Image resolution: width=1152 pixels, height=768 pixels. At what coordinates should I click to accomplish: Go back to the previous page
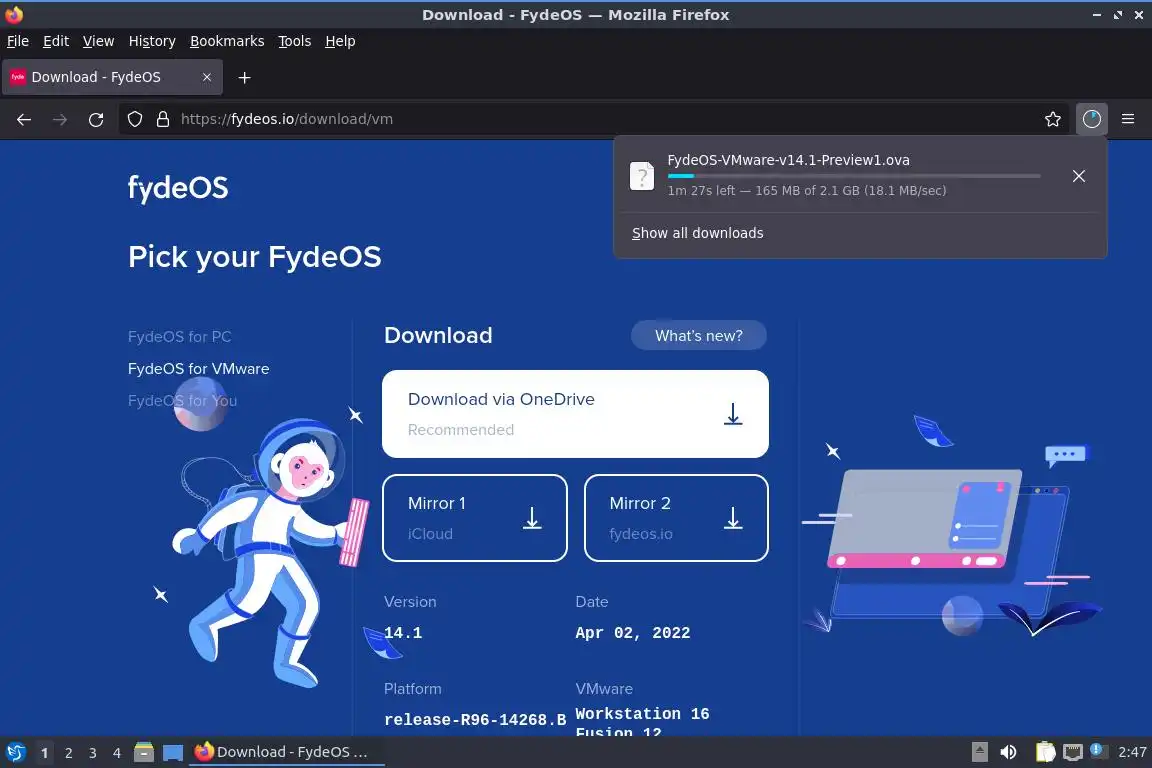pos(24,119)
